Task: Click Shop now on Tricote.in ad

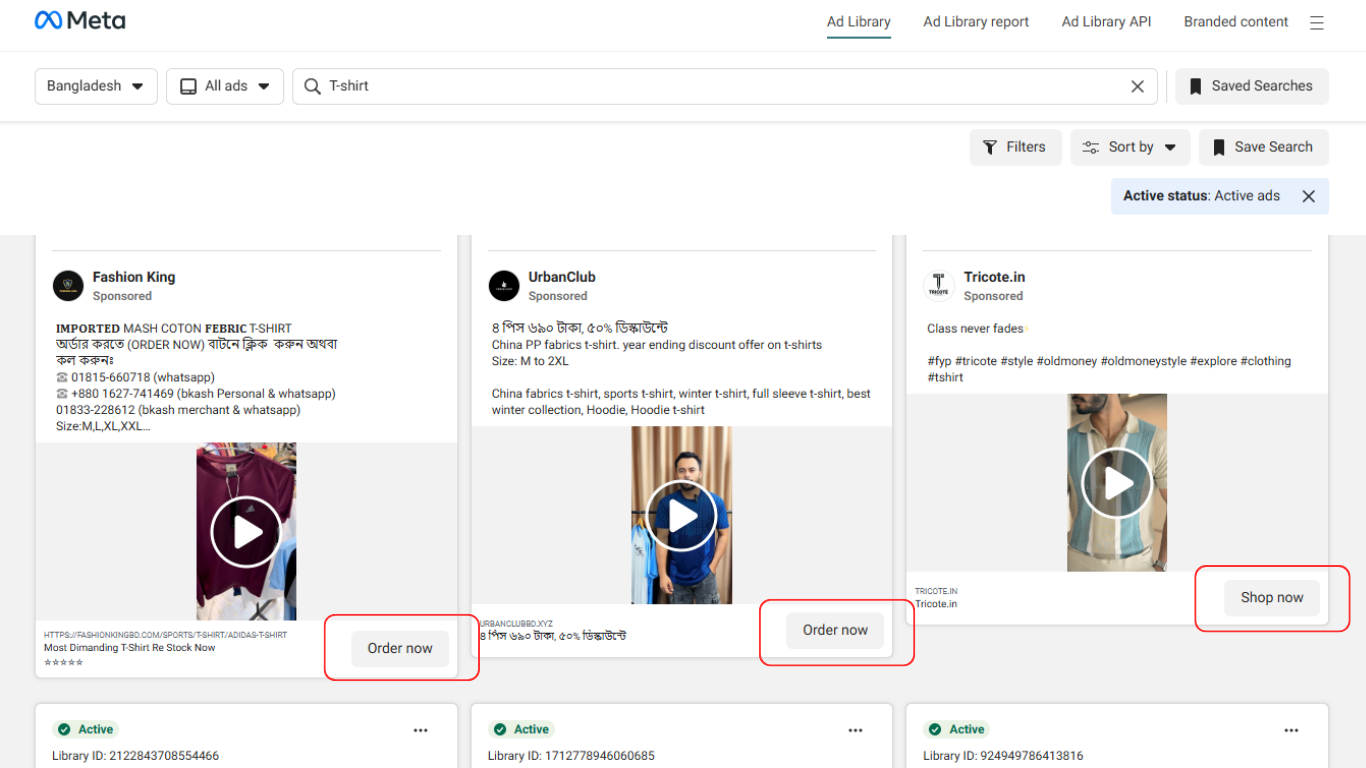Action: [1271, 598]
